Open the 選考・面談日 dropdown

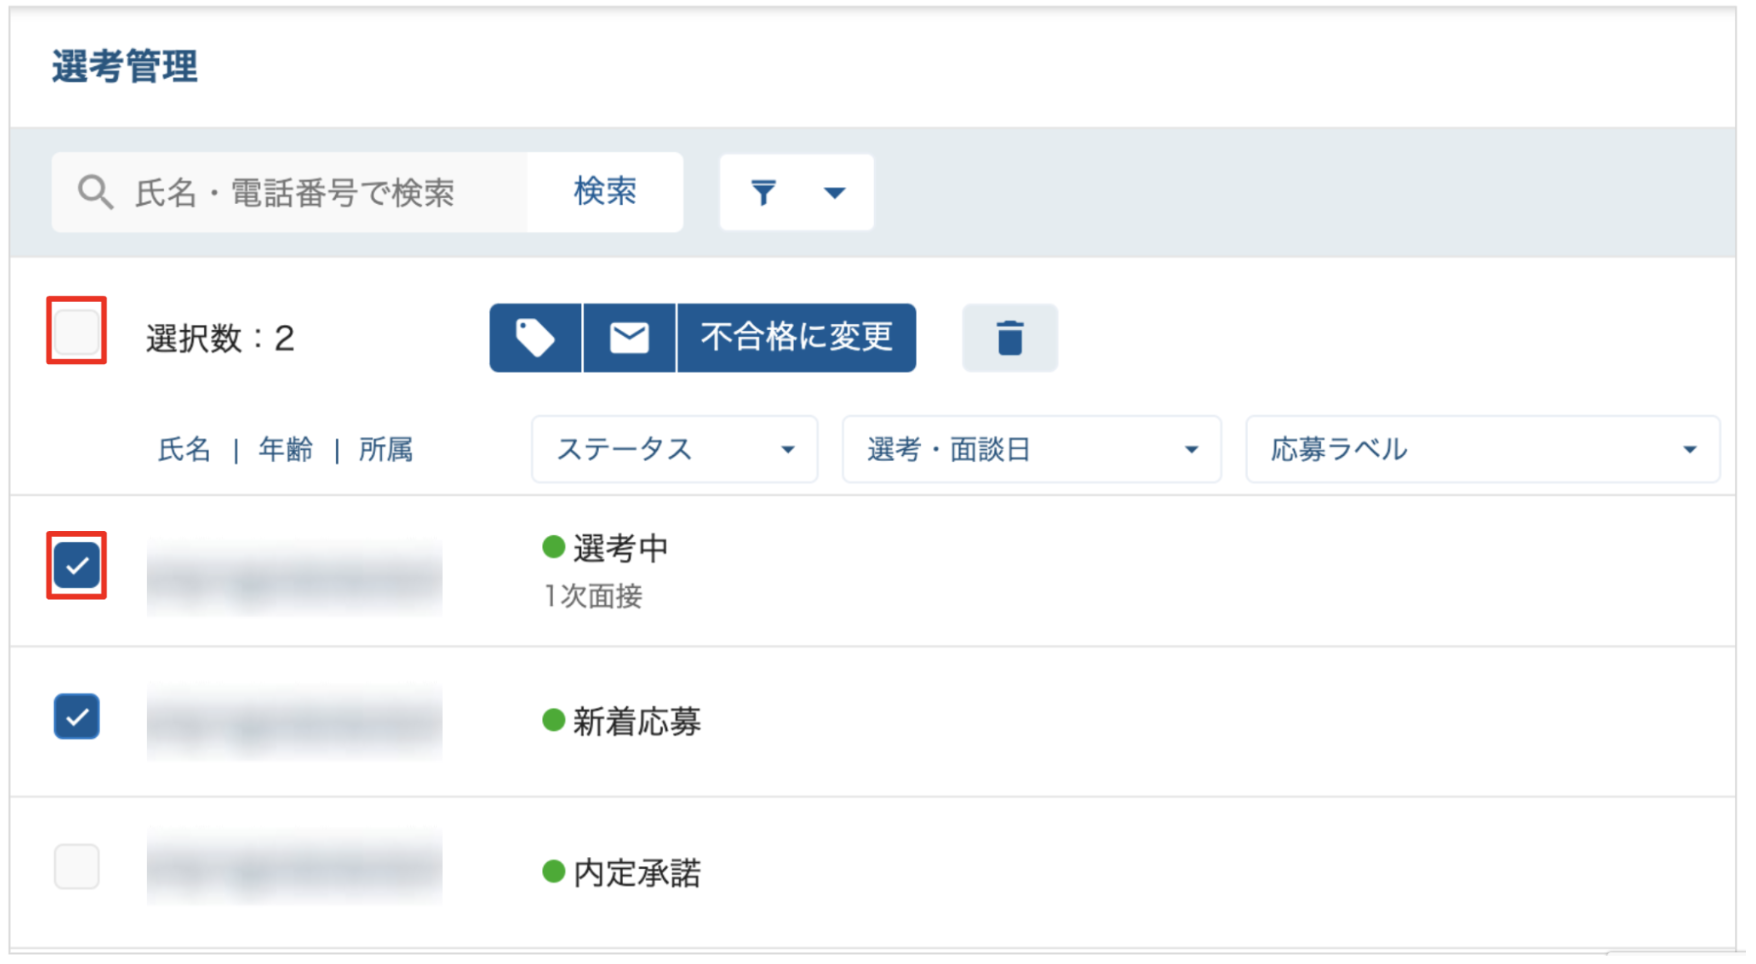1032,449
